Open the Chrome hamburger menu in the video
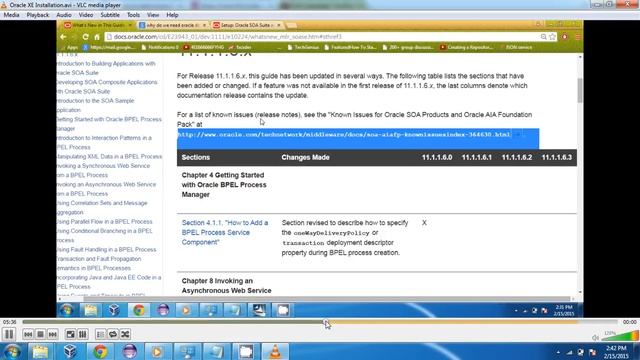 click(577, 37)
